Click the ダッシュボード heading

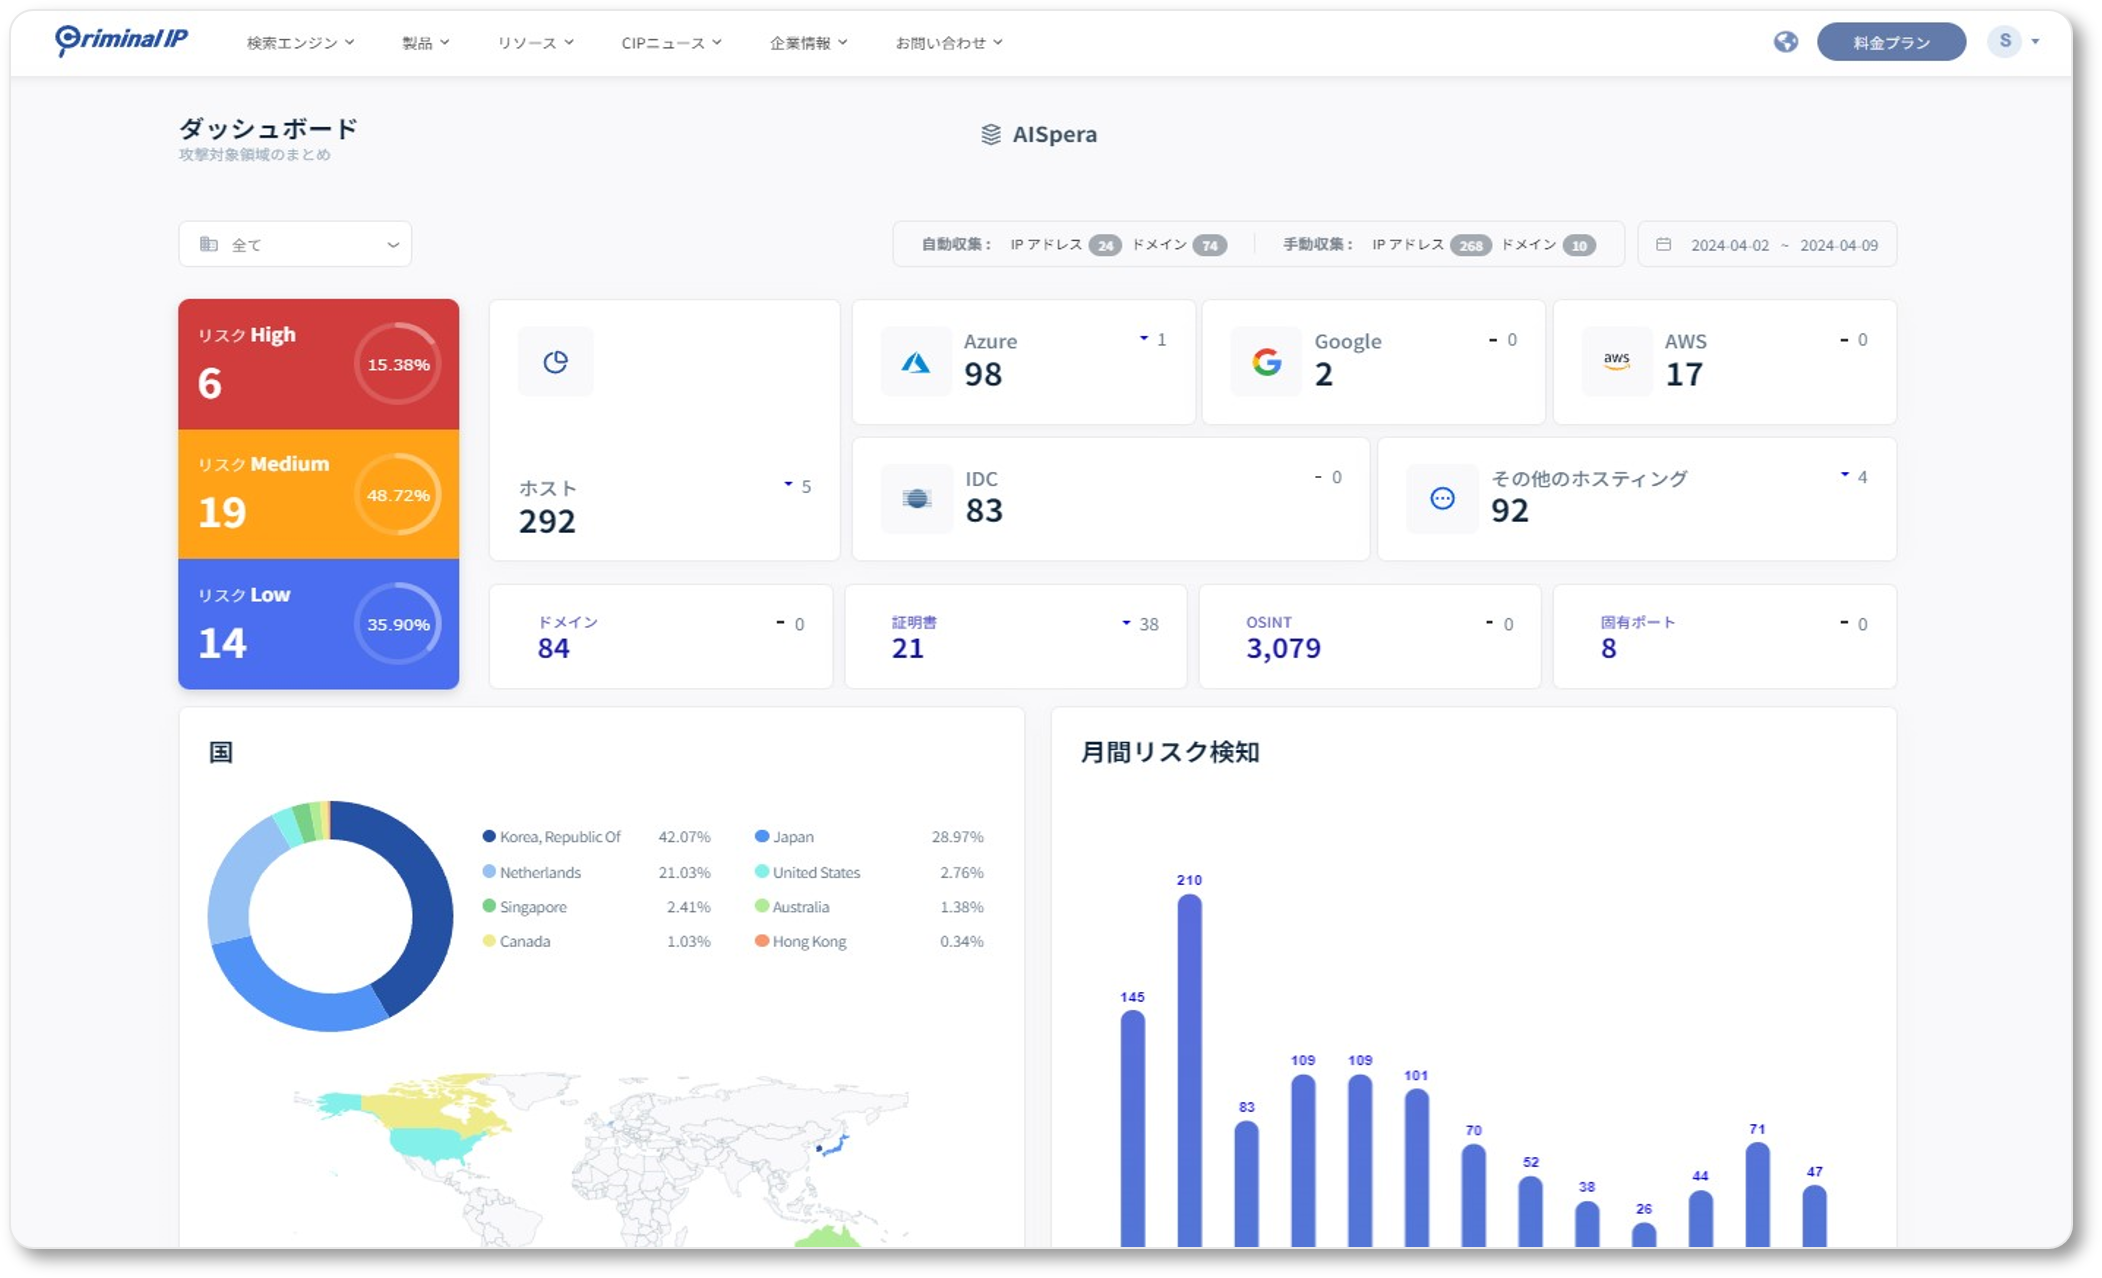(x=268, y=129)
